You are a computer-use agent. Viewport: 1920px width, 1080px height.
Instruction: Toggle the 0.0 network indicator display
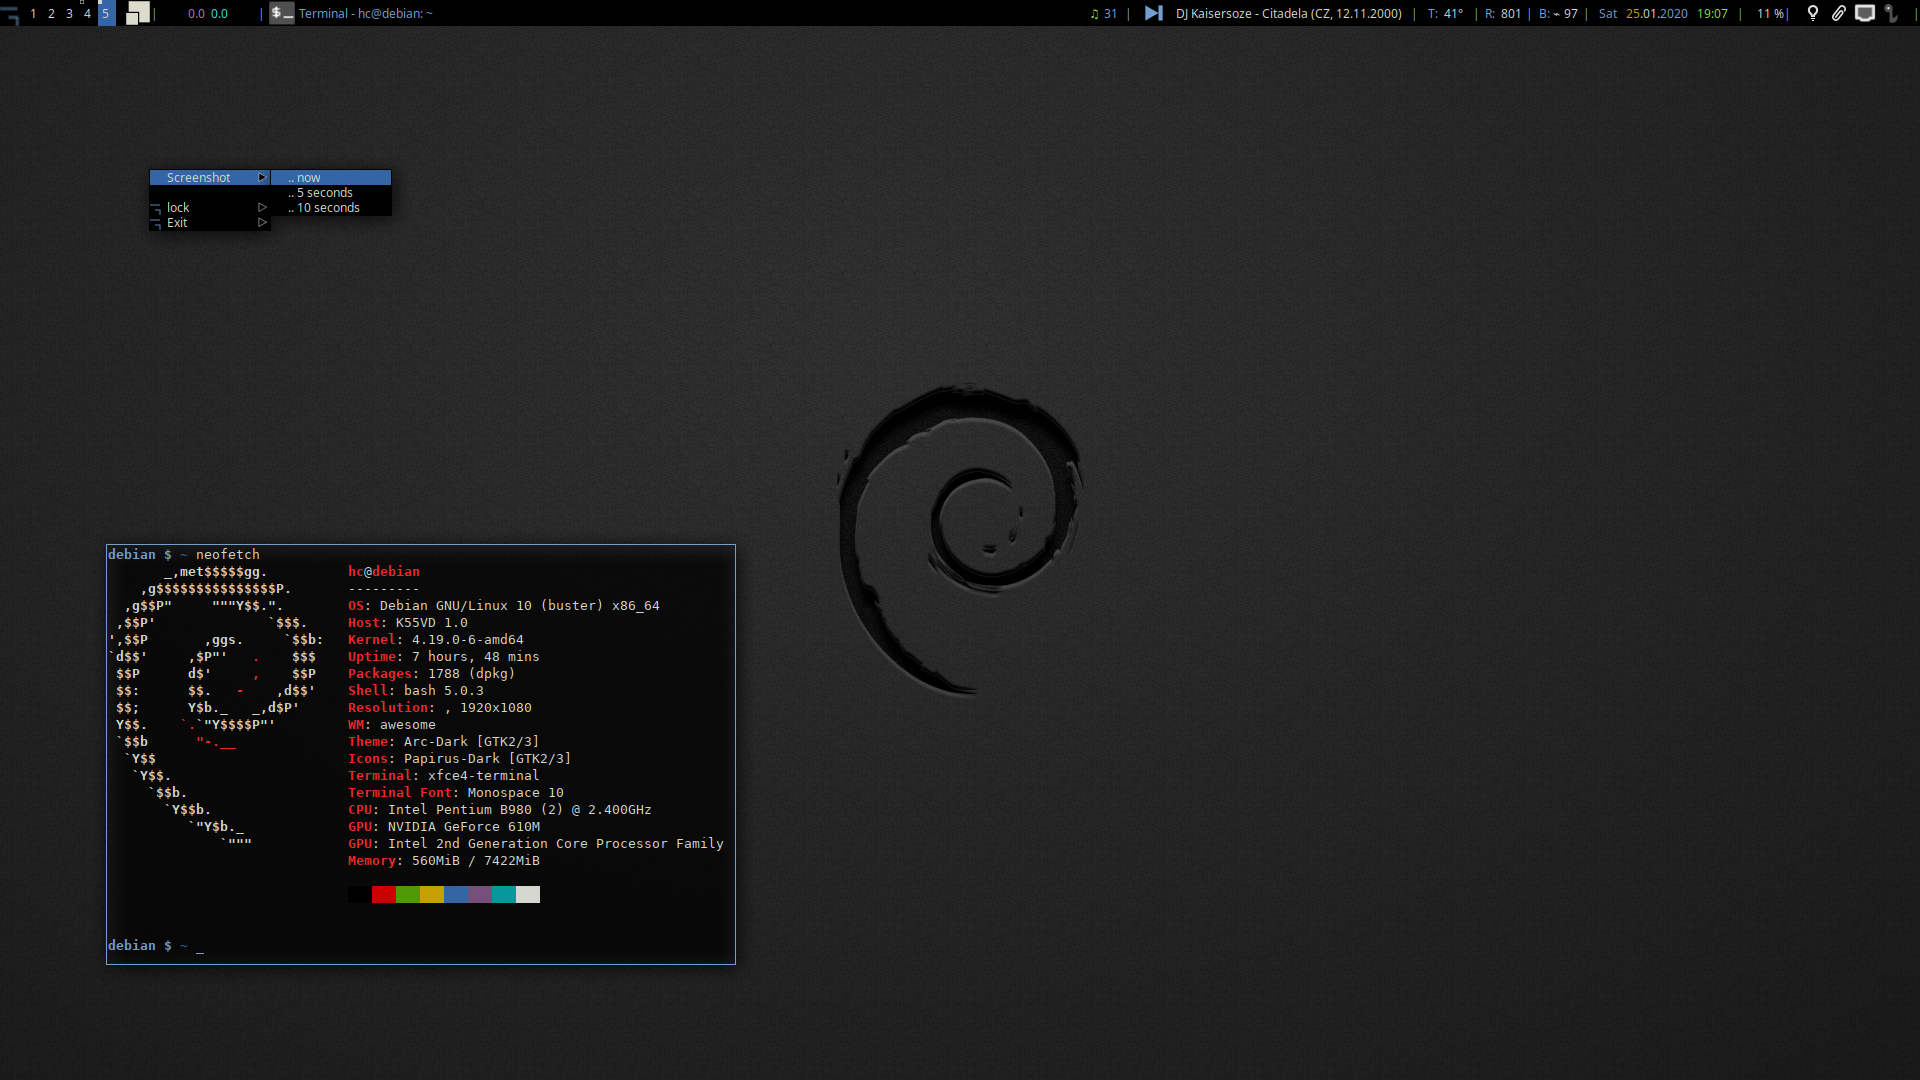click(204, 13)
